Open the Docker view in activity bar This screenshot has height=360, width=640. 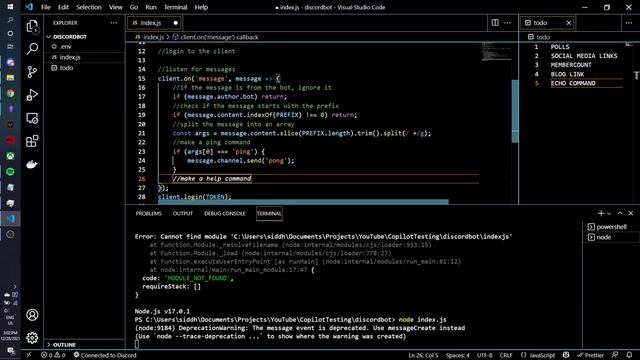pos(32,164)
